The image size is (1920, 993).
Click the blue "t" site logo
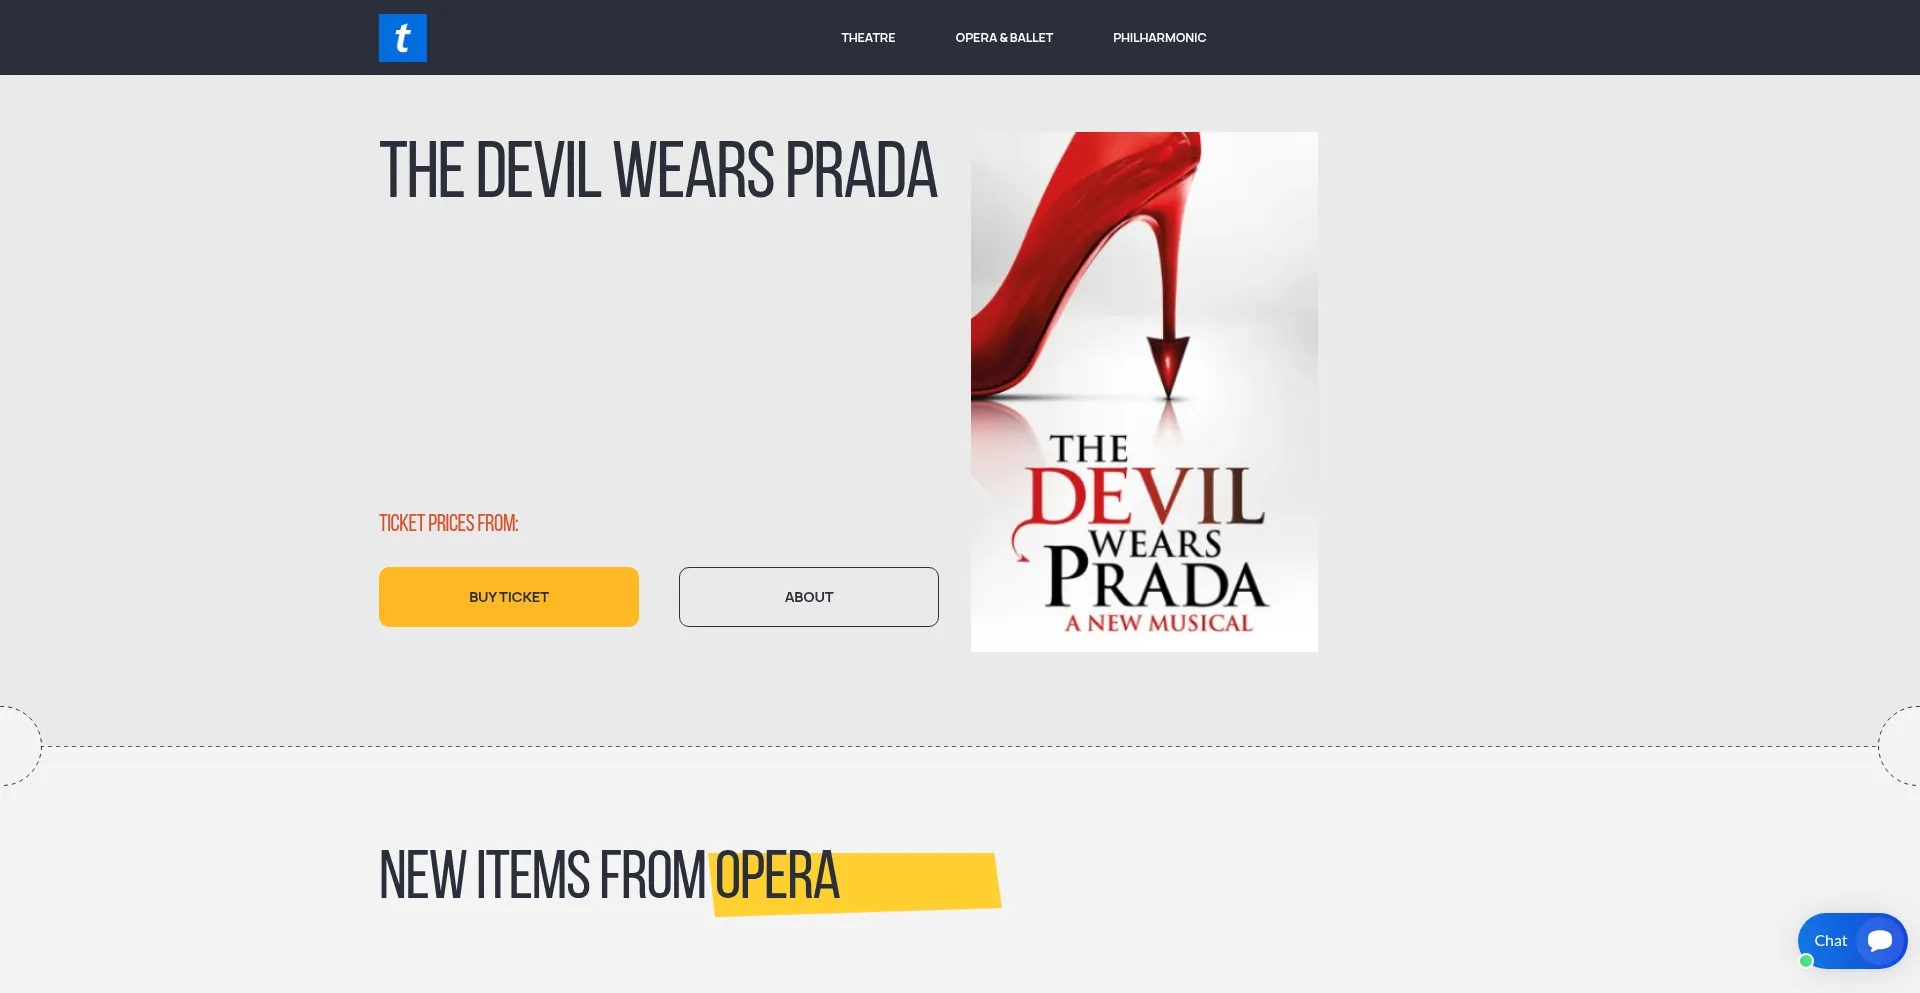tap(402, 38)
